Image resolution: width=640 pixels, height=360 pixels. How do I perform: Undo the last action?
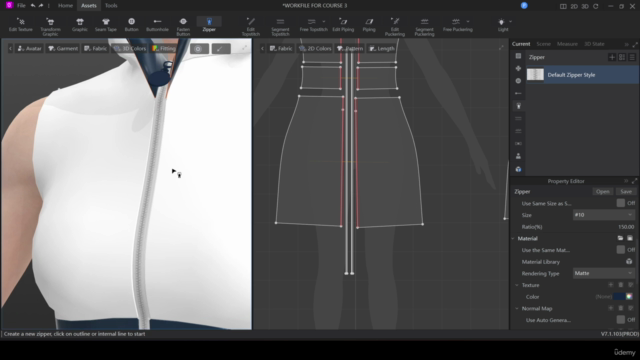[33, 6]
